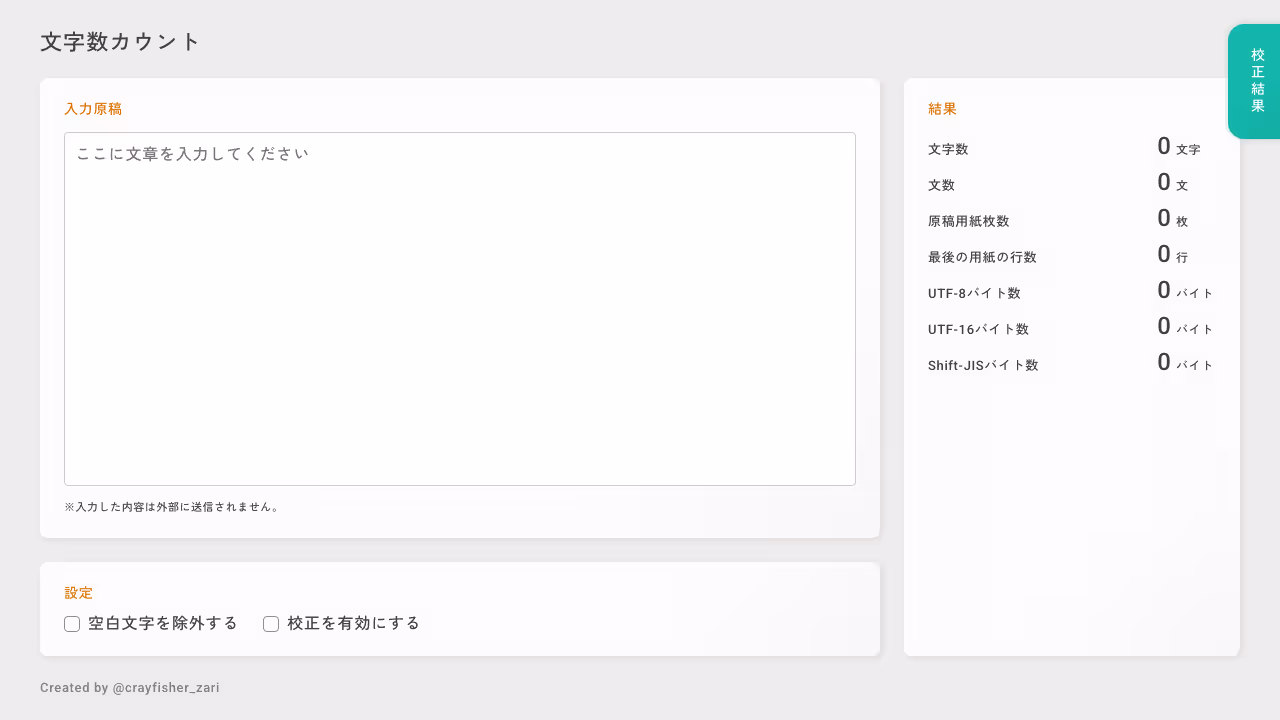Image resolution: width=1280 pixels, height=720 pixels.
Task: Click the 入力原稿 section heading
Action: click(x=93, y=108)
